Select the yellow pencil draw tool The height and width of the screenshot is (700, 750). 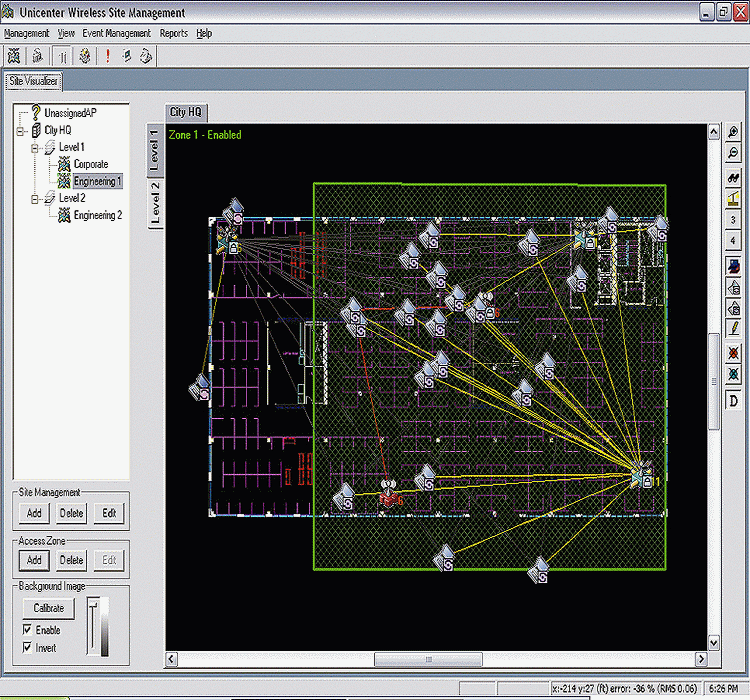[734, 328]
